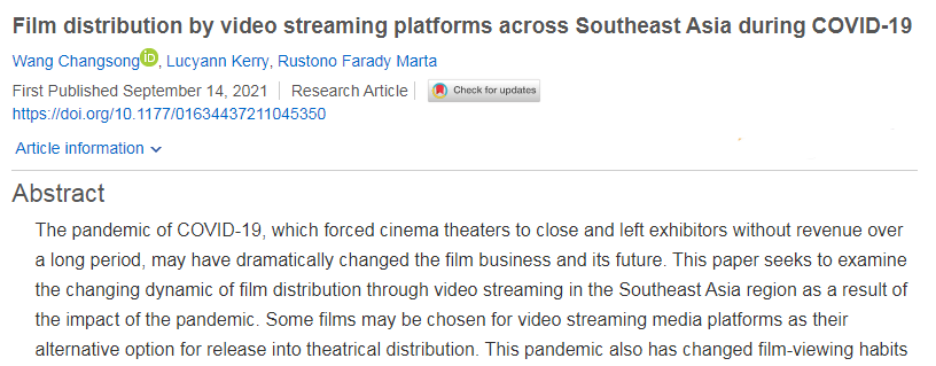Screen dimensions: 936x366
Task: Click the Research Article type label
Action: click(349, 91)
